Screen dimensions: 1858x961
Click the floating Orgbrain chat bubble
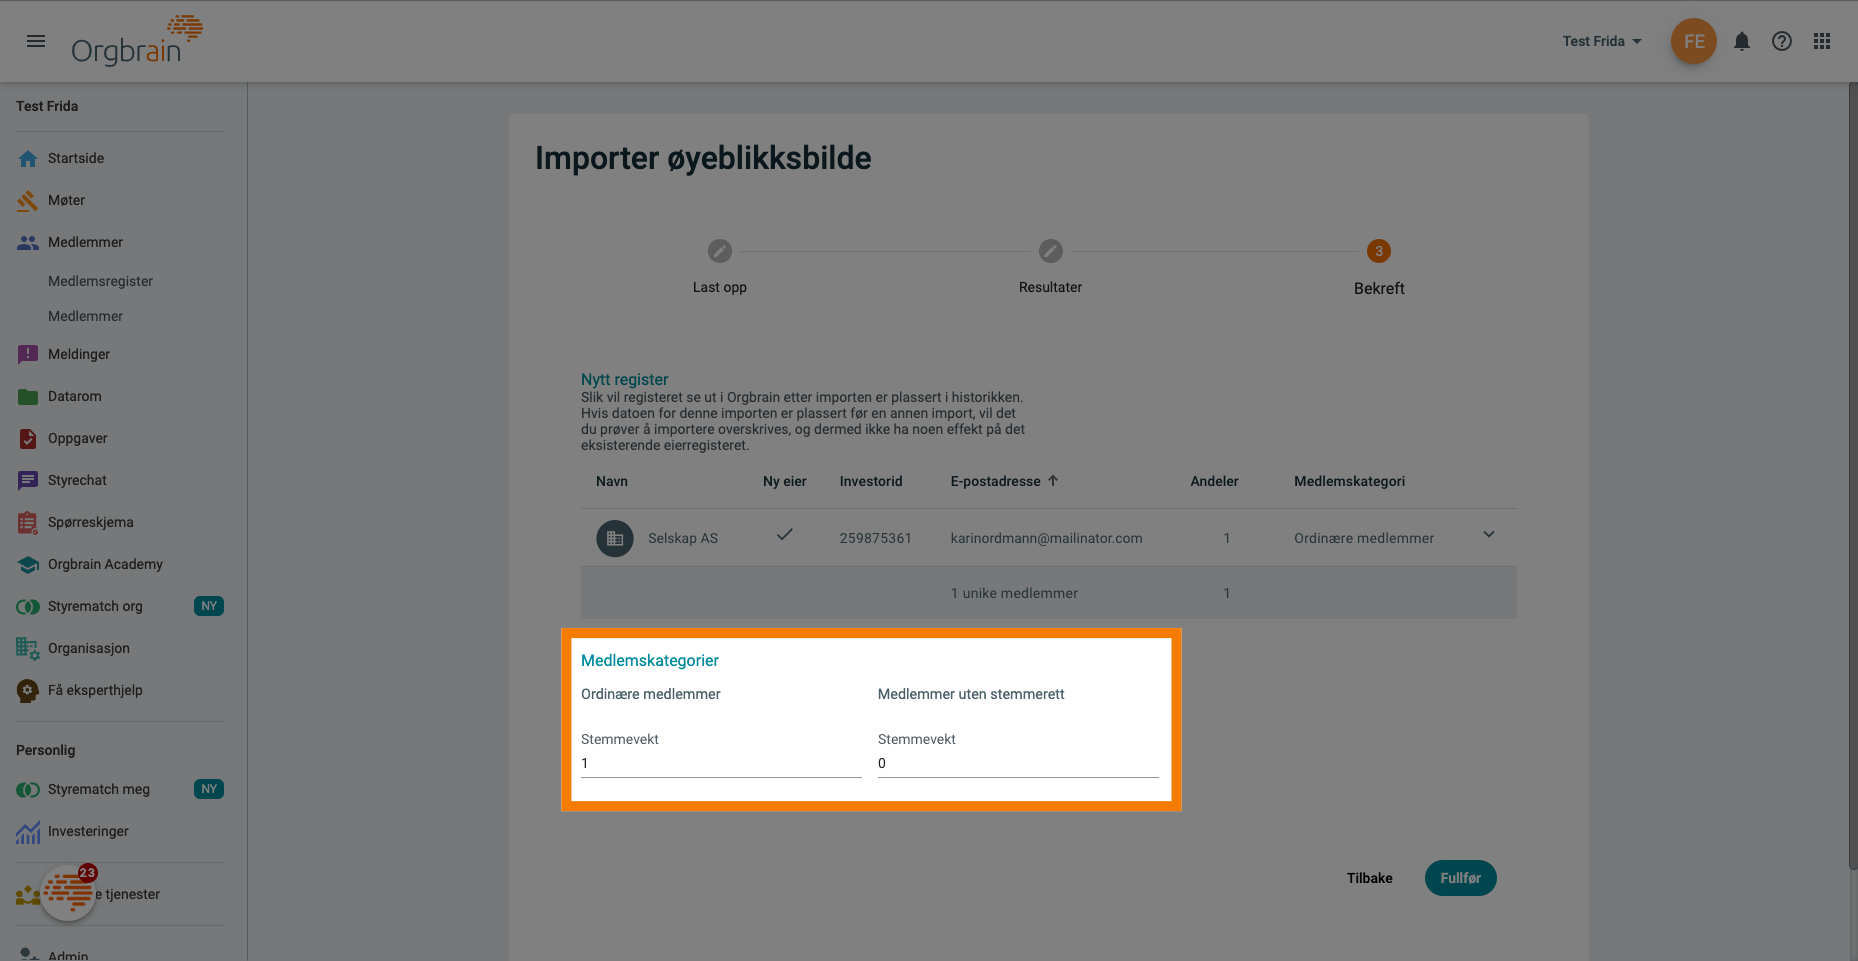(x=68, y=892)
